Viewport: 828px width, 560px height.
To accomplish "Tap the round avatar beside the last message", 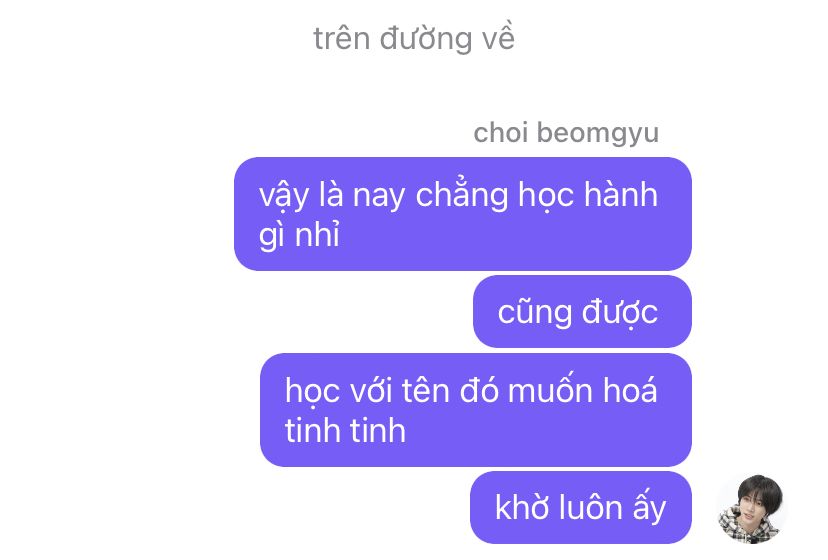I will pos(751,508).
